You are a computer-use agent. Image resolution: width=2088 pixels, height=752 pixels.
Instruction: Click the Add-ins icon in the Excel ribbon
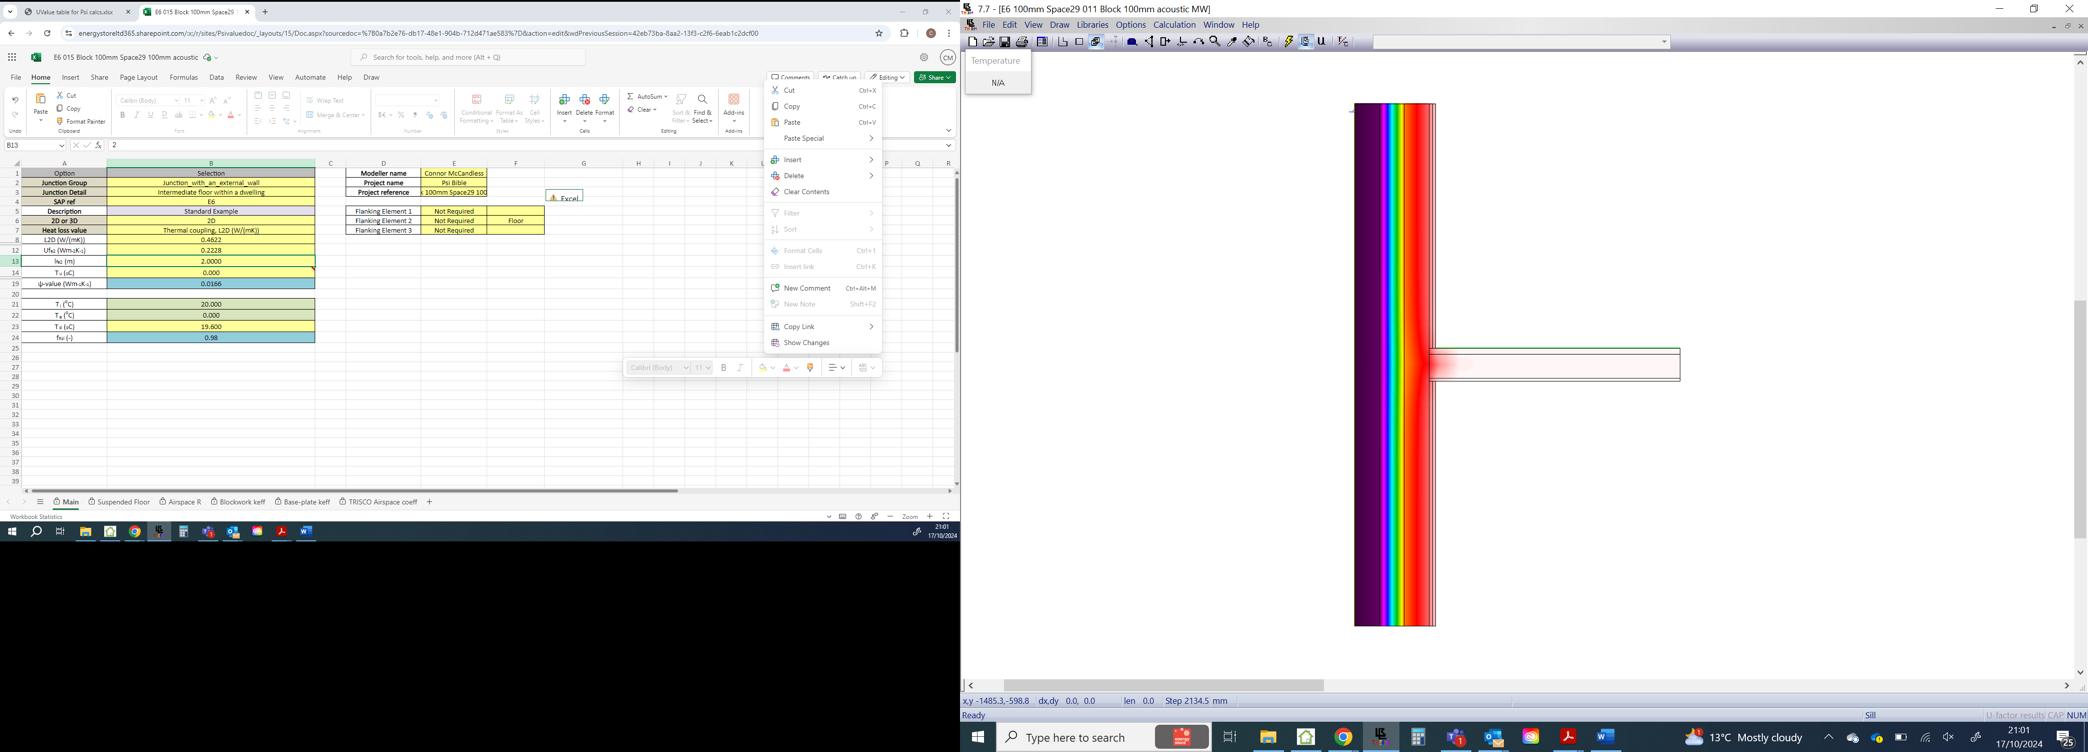coord(734,100)
